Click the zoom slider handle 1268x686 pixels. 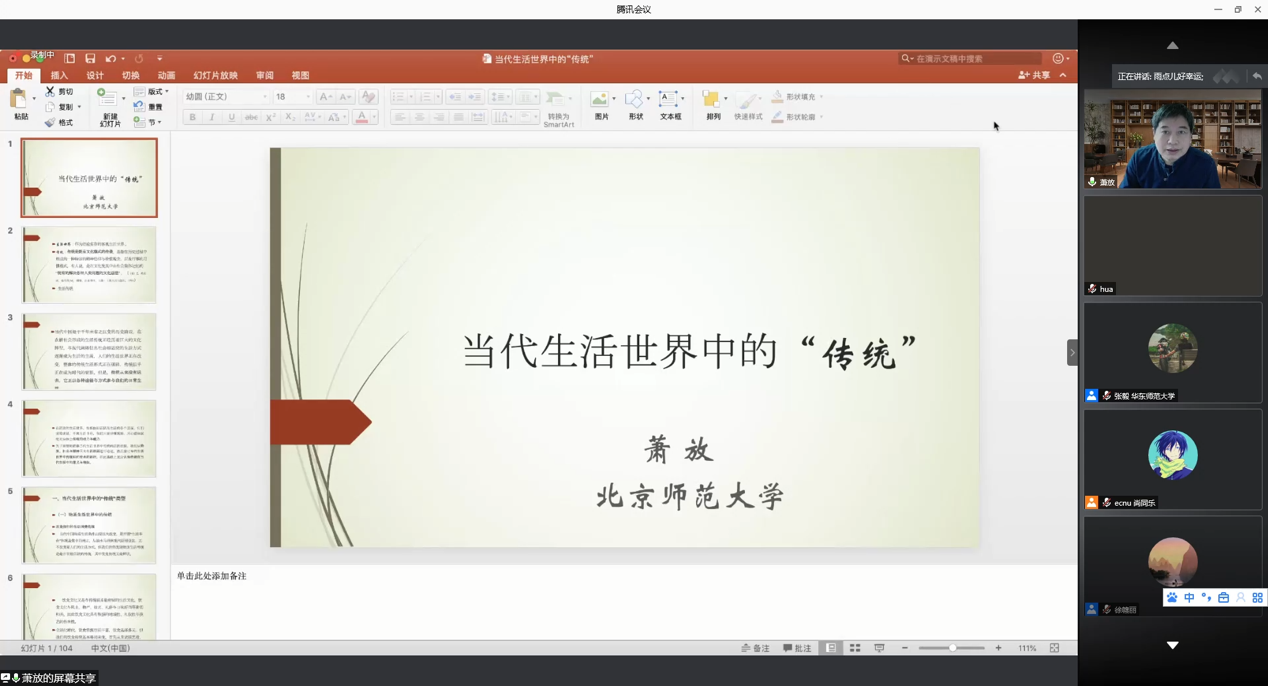(x=952, y=648)
